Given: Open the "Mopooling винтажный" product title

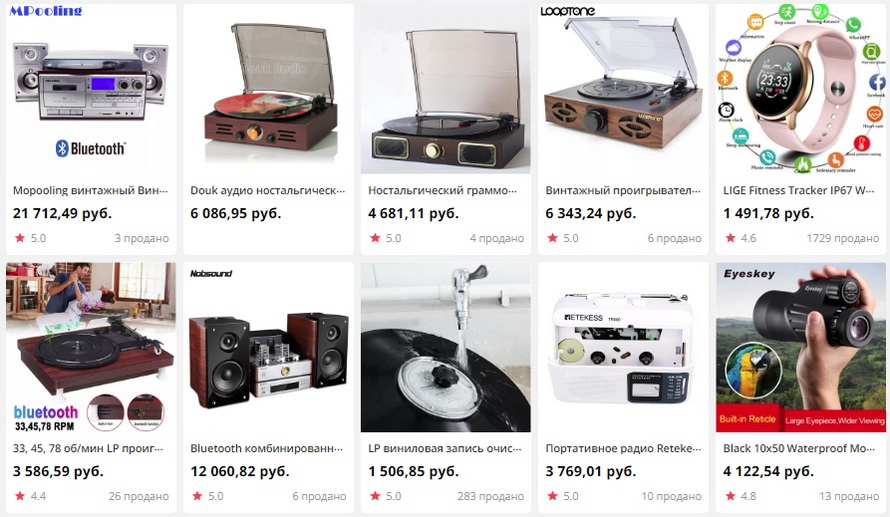Looking at the screenshot, I should (90, 191).
